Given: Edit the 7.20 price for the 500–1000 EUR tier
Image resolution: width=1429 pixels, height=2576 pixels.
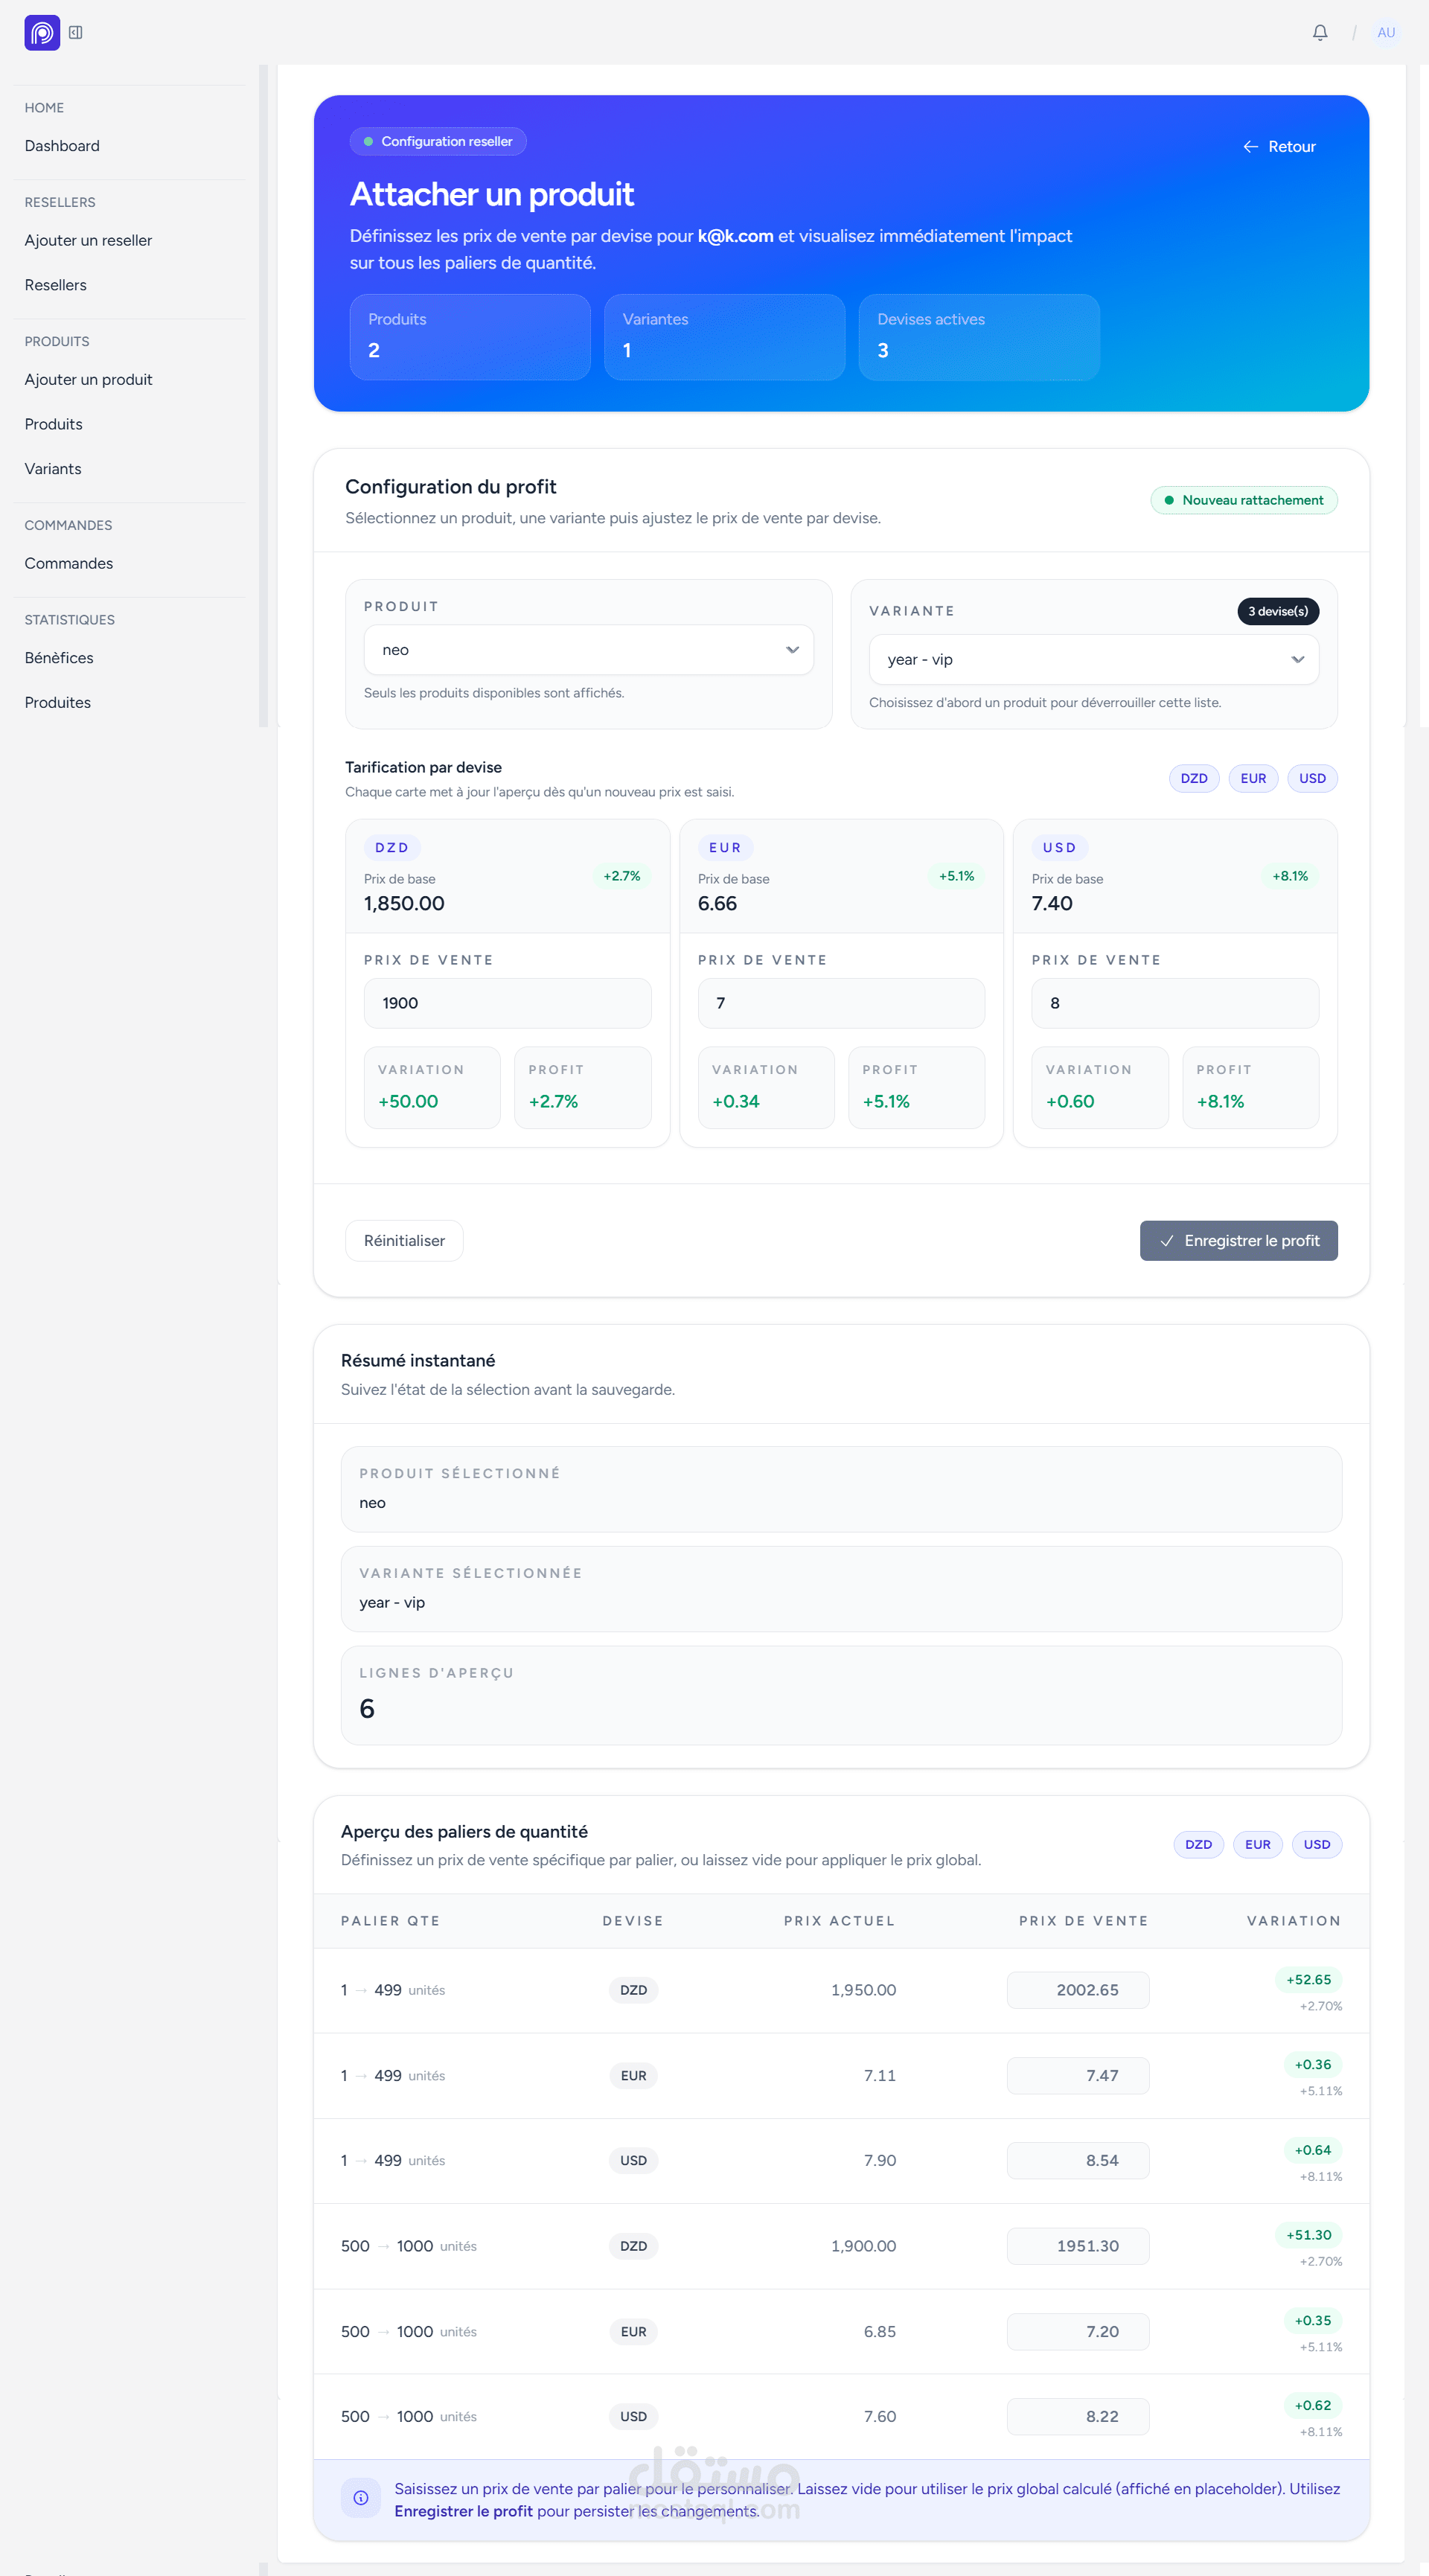Looking at the screenshot, I should coord(1078,2332).
